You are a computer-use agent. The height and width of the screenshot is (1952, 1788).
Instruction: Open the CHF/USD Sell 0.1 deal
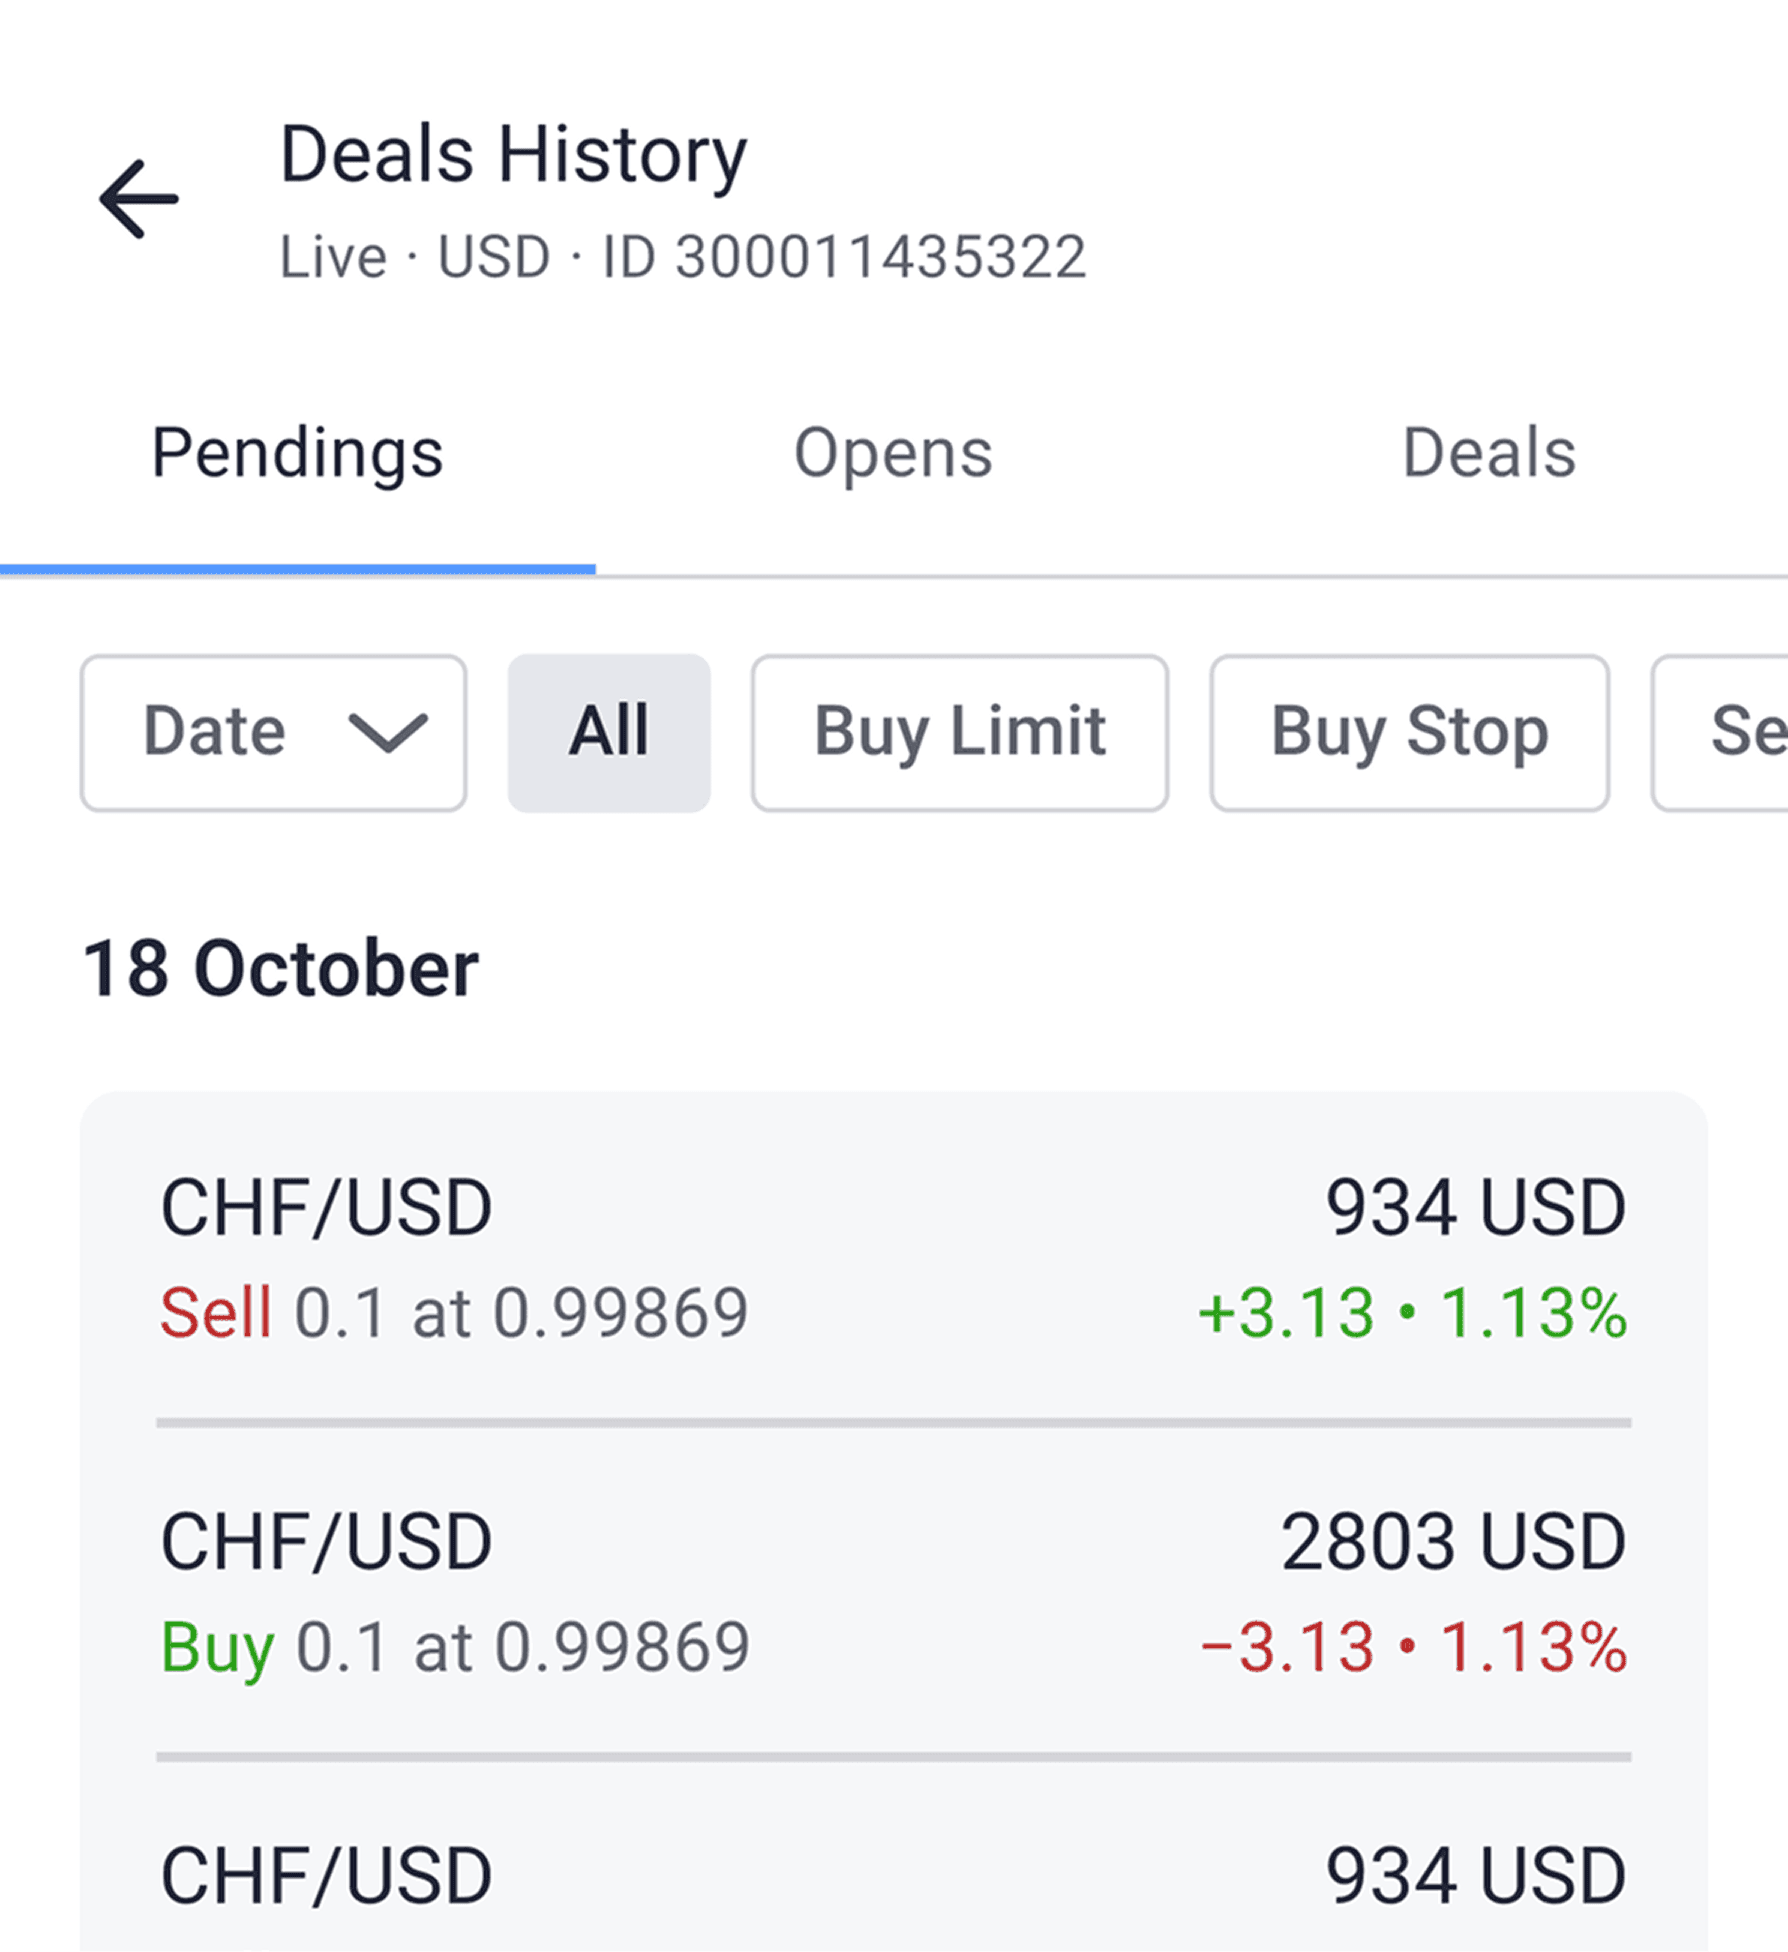(x=894, y=1257)
